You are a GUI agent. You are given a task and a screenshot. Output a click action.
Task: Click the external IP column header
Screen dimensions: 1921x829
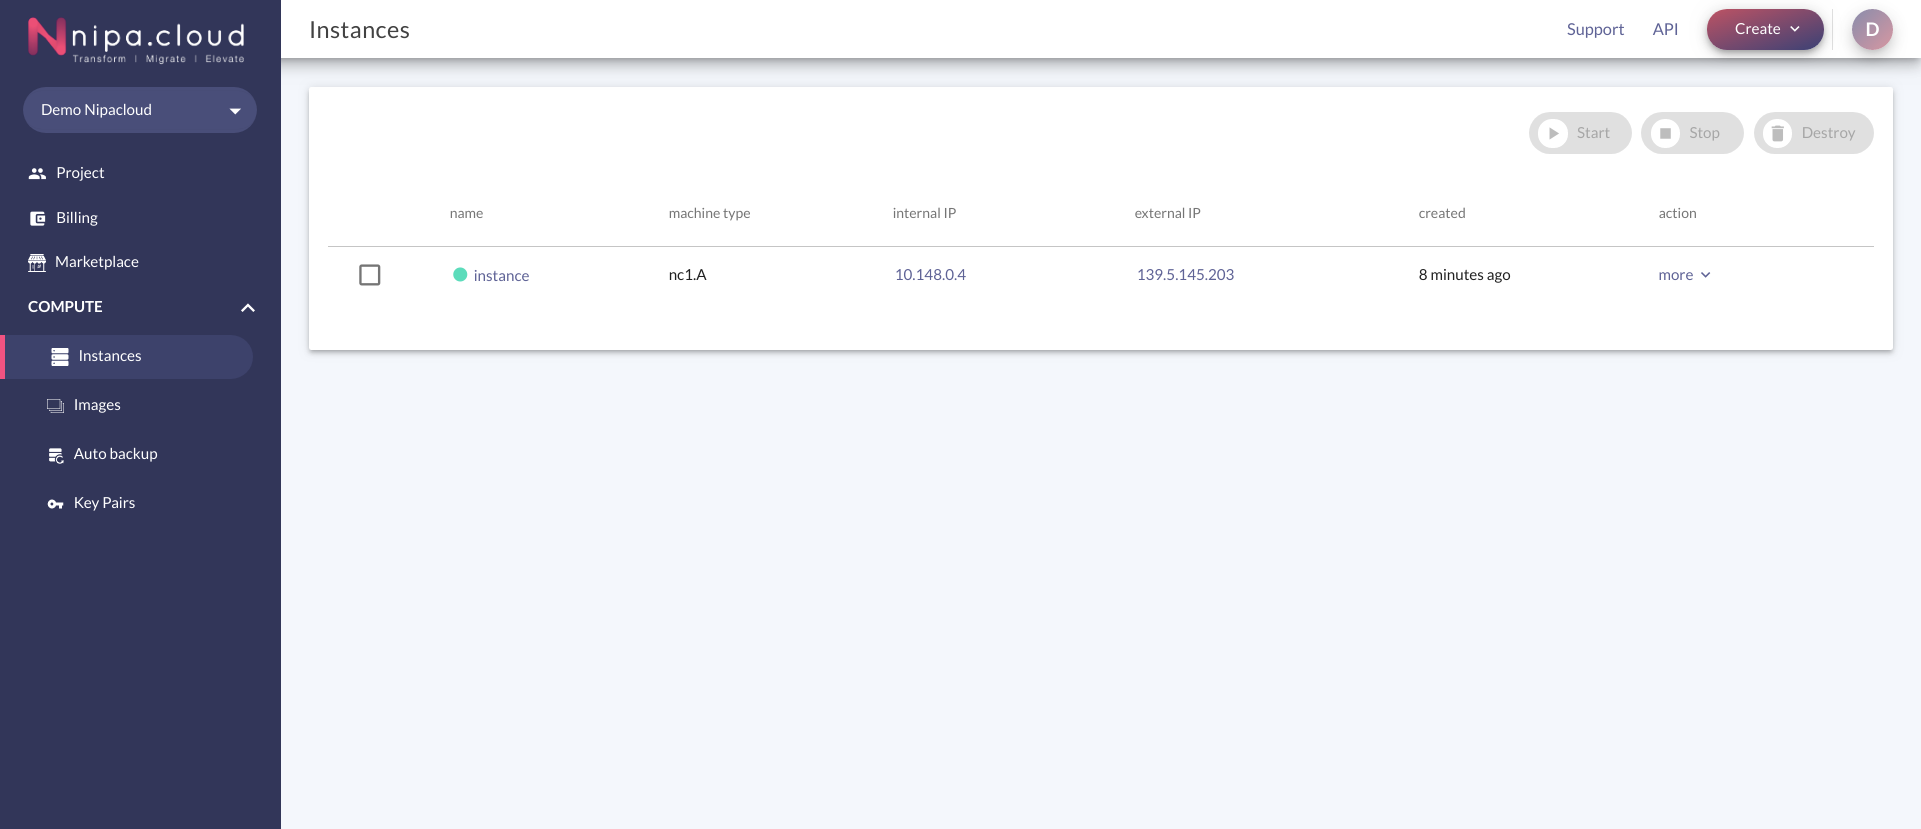(x=1167, y=213)
